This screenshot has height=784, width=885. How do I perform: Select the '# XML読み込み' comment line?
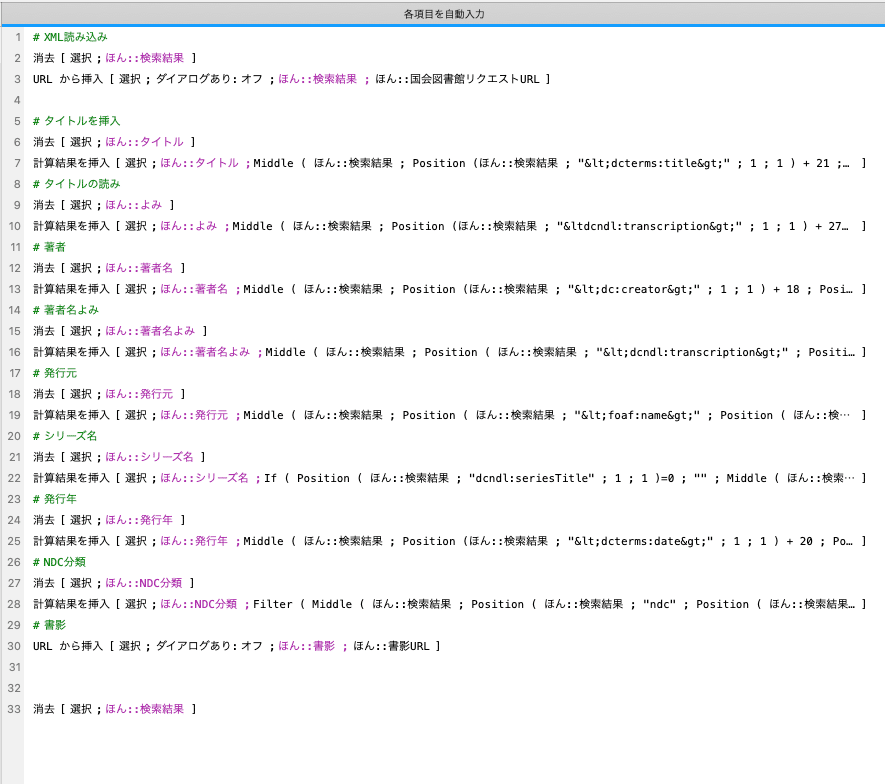[70, 37]
